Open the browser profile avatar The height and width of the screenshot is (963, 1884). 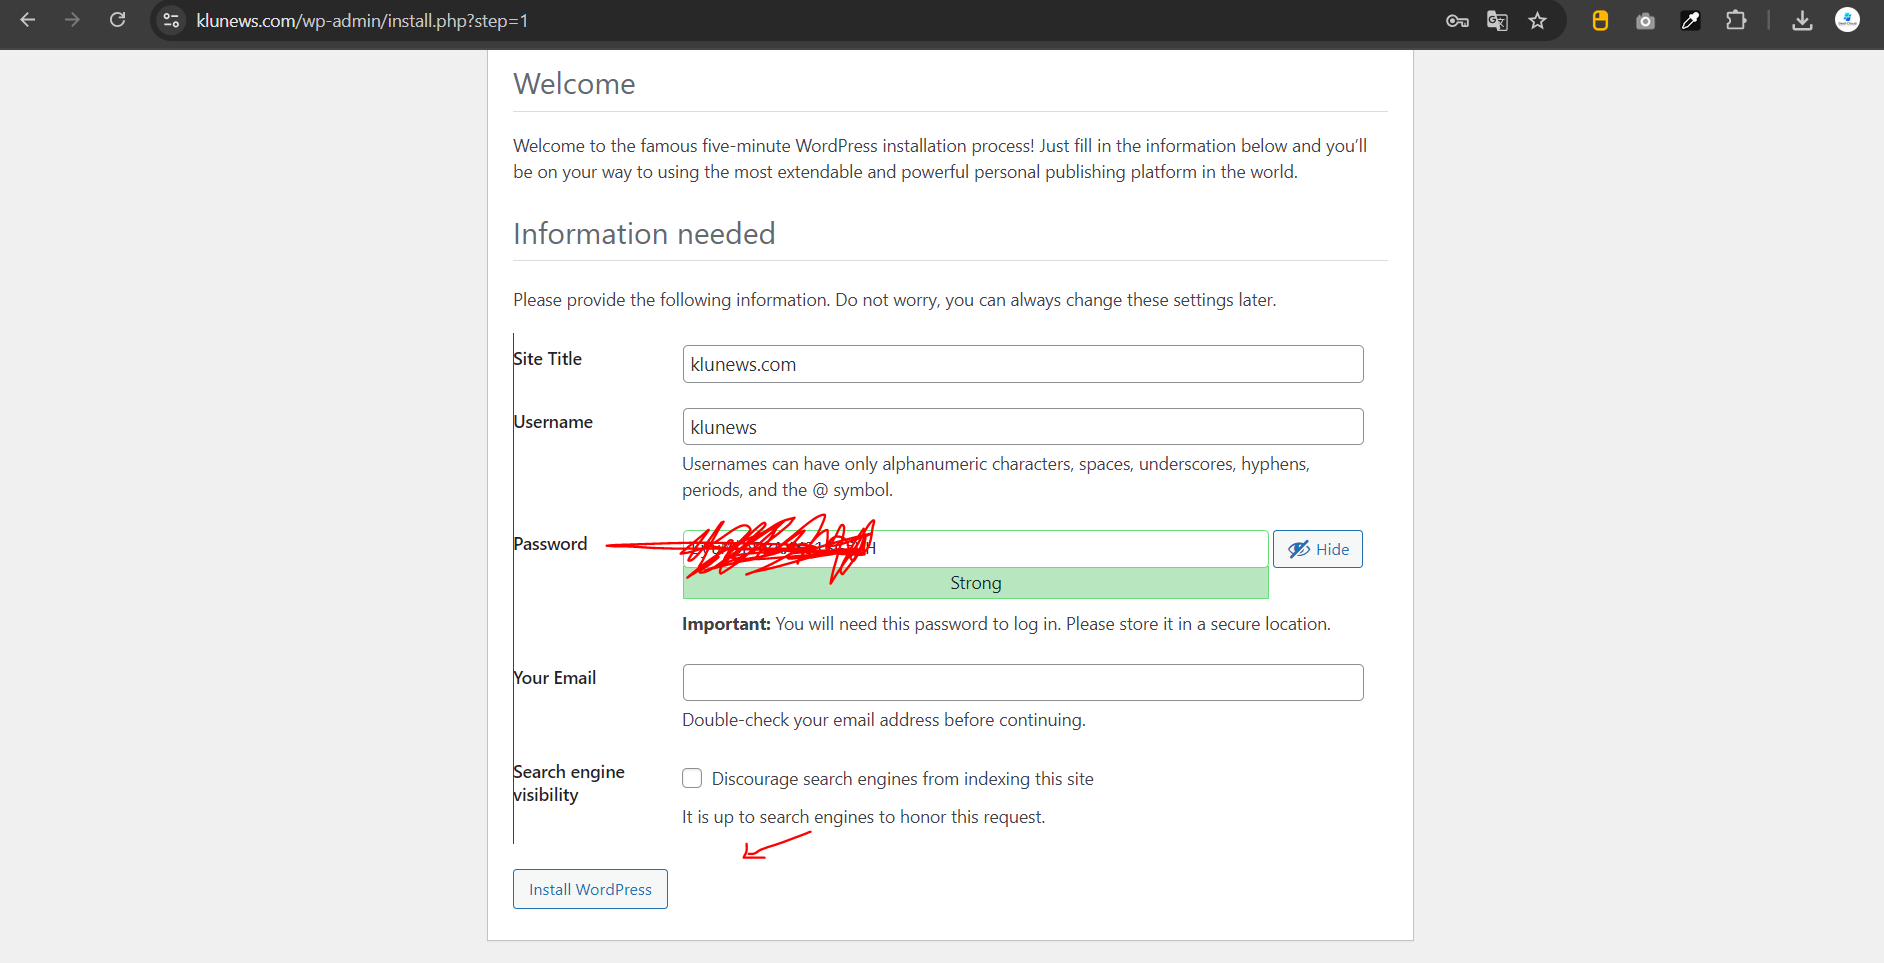pyautogui.click(x=1847, y=20)
